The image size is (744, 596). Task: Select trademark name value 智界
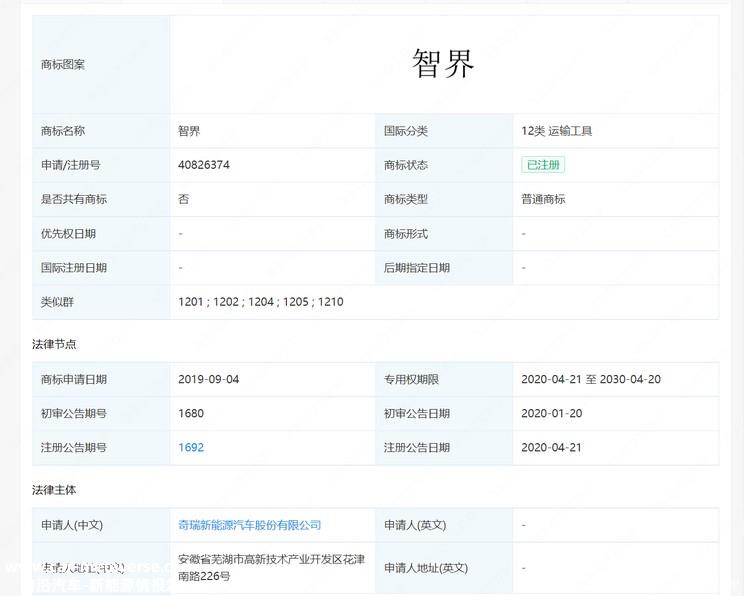point(189,131)
